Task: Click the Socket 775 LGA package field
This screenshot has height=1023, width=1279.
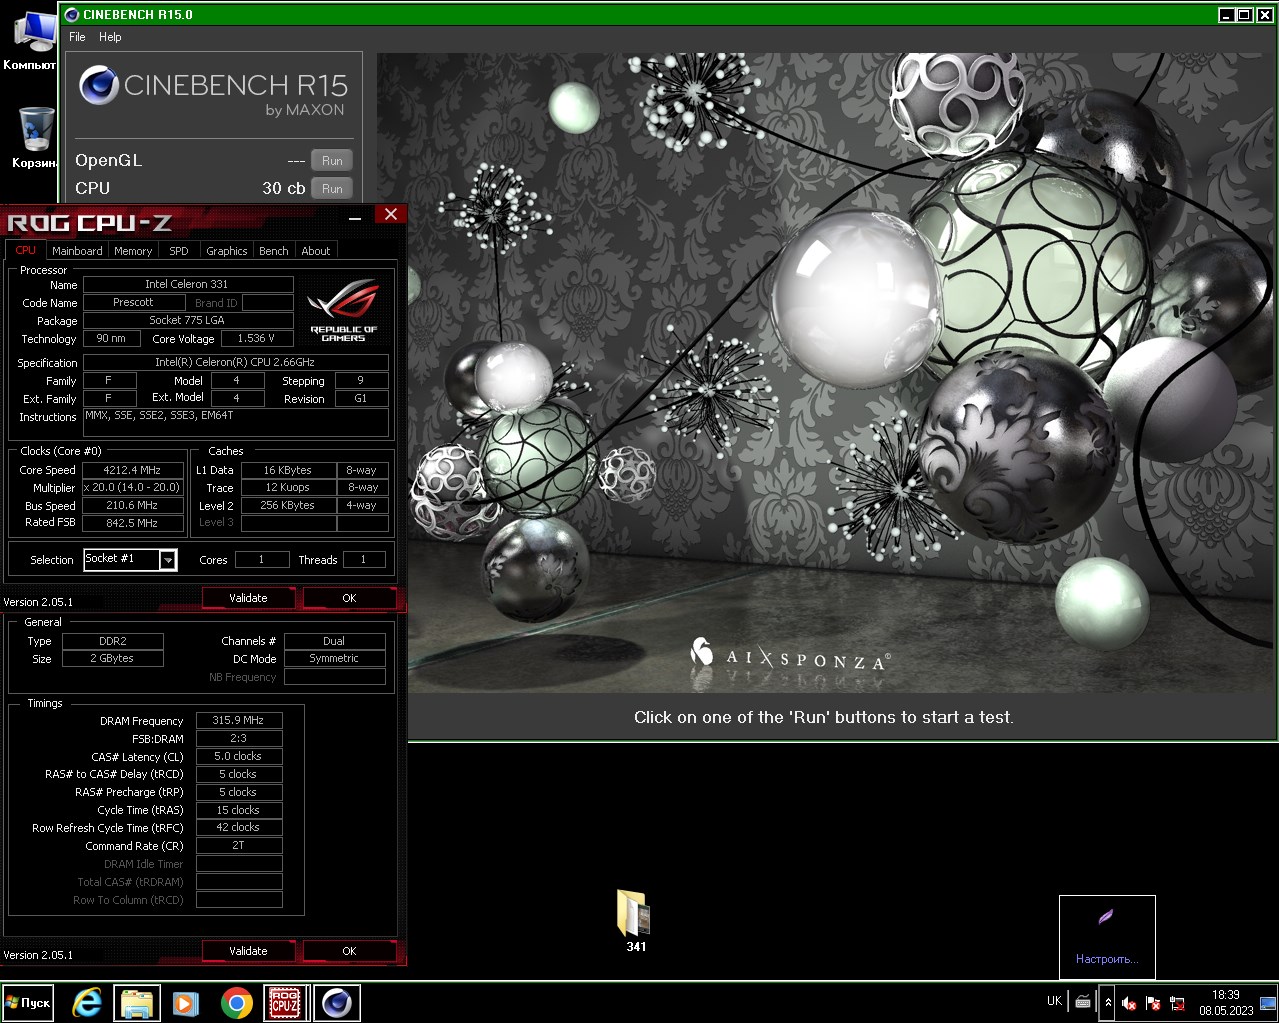Action: pos(187,320)
